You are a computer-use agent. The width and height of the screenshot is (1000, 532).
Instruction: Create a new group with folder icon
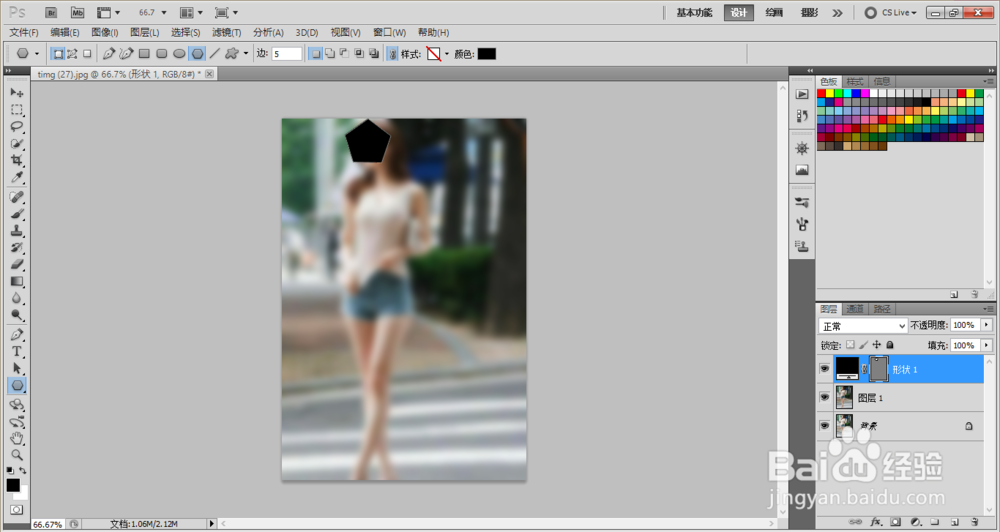click(934, 522)
